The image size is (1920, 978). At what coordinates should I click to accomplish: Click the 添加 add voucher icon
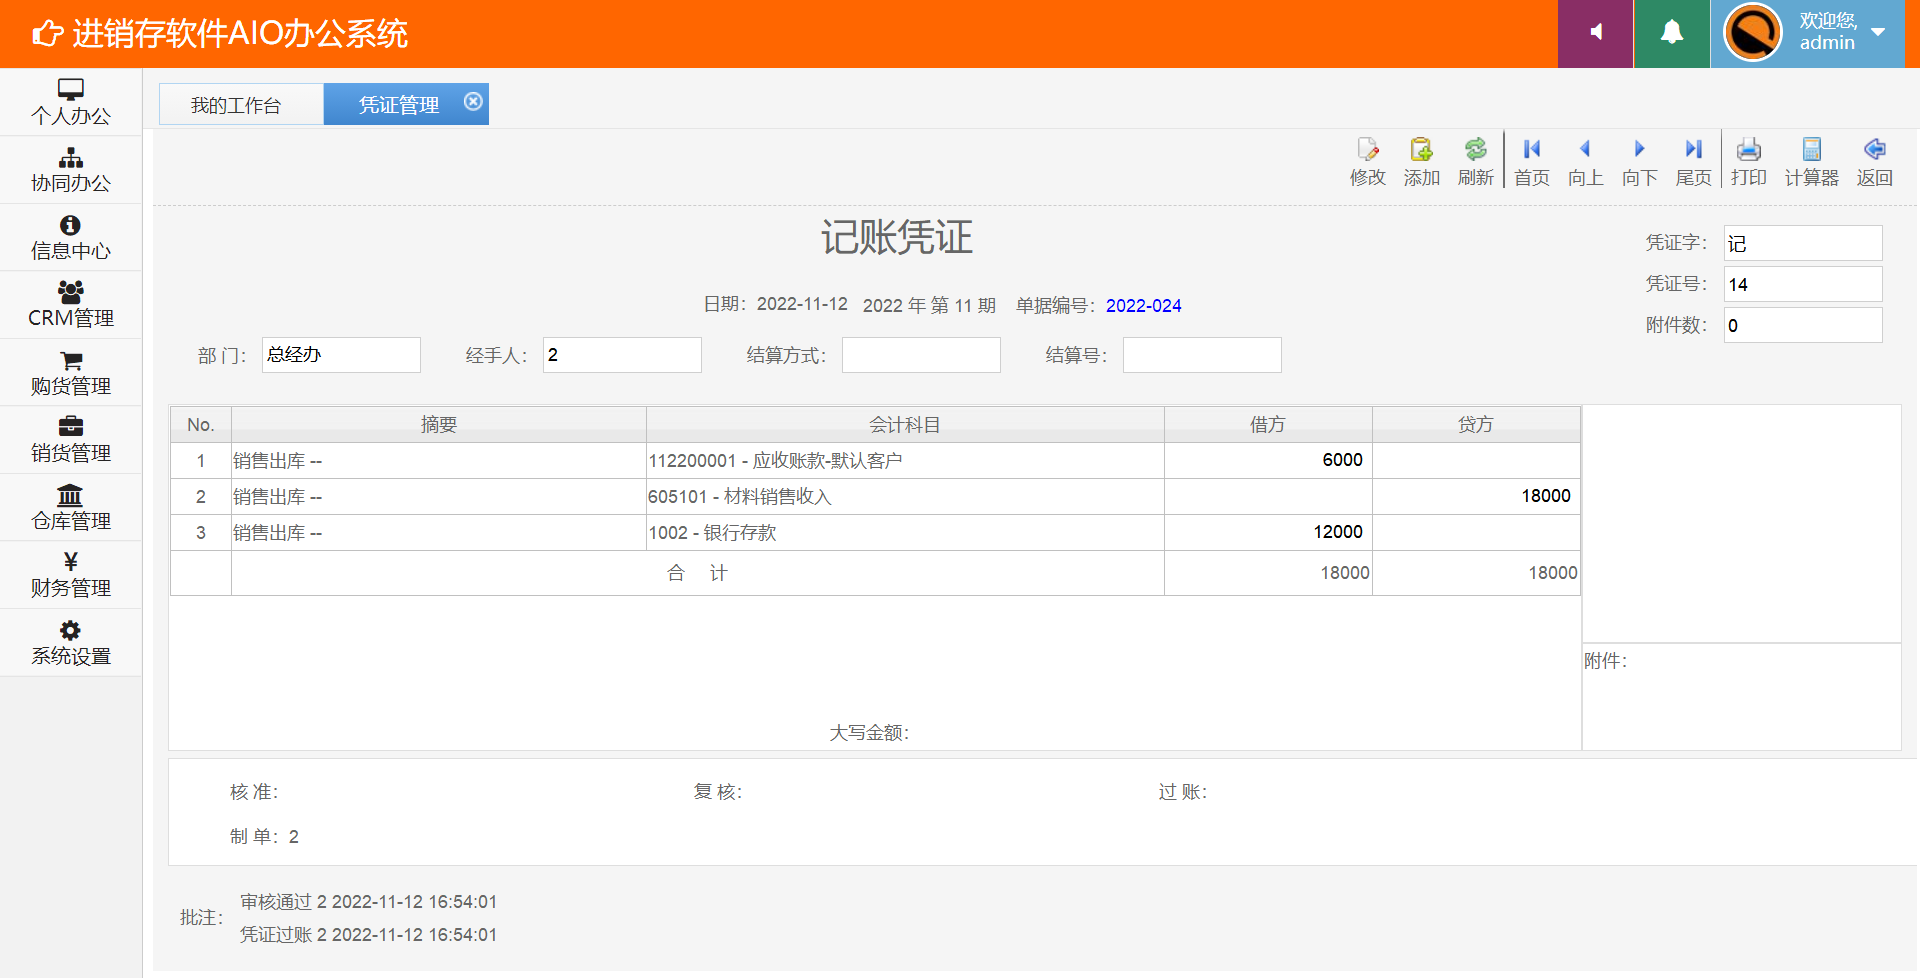1421,162
